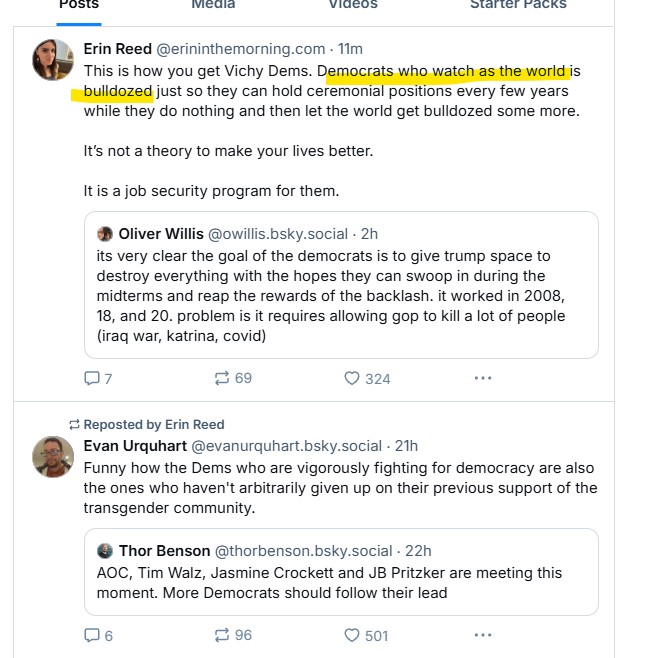Open the @erininthemorning.com handle link
This screenshot has height=658, width=649.
coord(255,49)
